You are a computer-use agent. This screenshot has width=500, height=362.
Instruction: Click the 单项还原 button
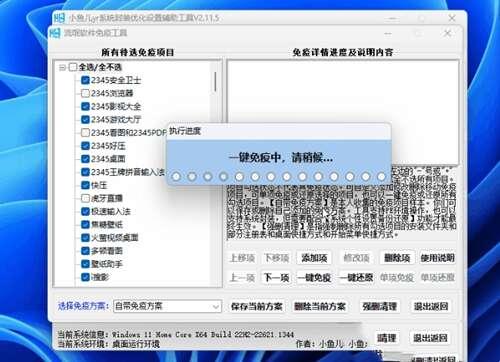click(x=437, y=278)
